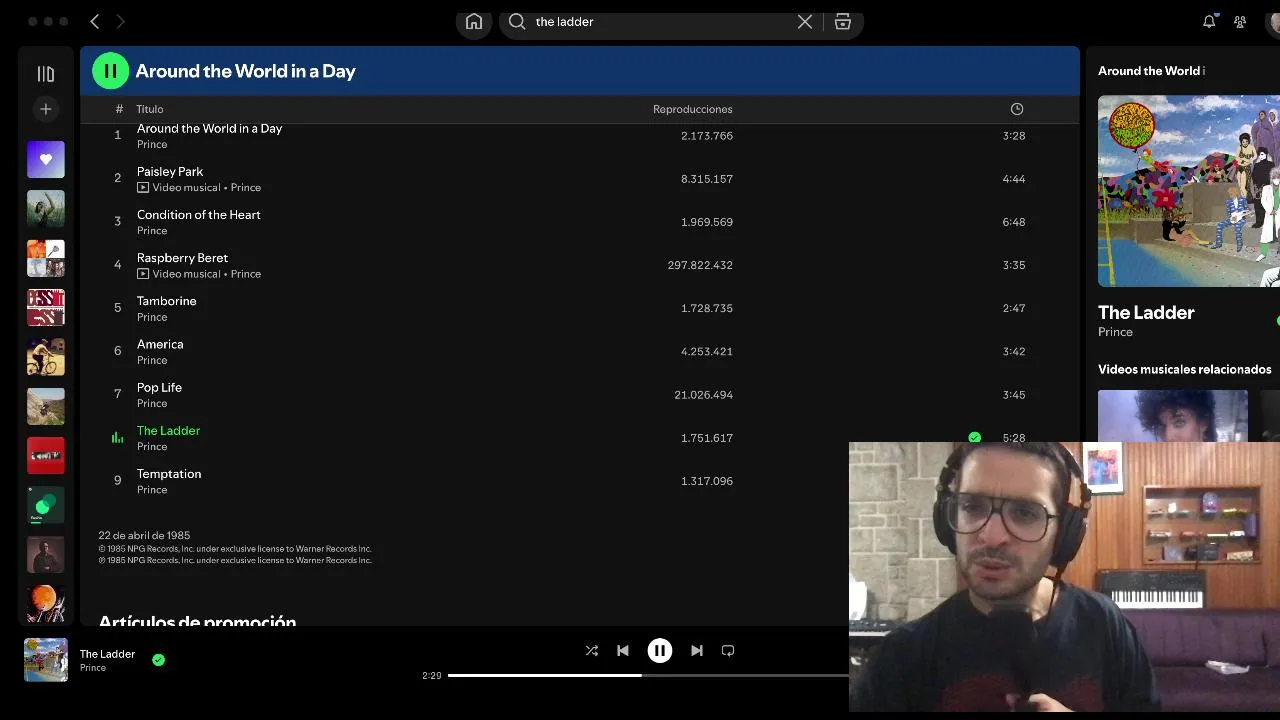
Task: Pause playback in the player bar
Action: tap(660, 650)
